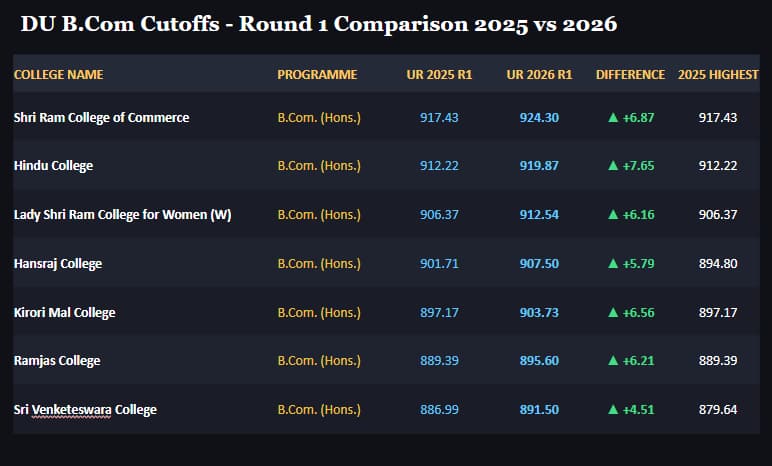The image size is (772, 466).
Task: Select the green triangle next to +6.56
Action: pyautogui.click(x=613, y=312)
